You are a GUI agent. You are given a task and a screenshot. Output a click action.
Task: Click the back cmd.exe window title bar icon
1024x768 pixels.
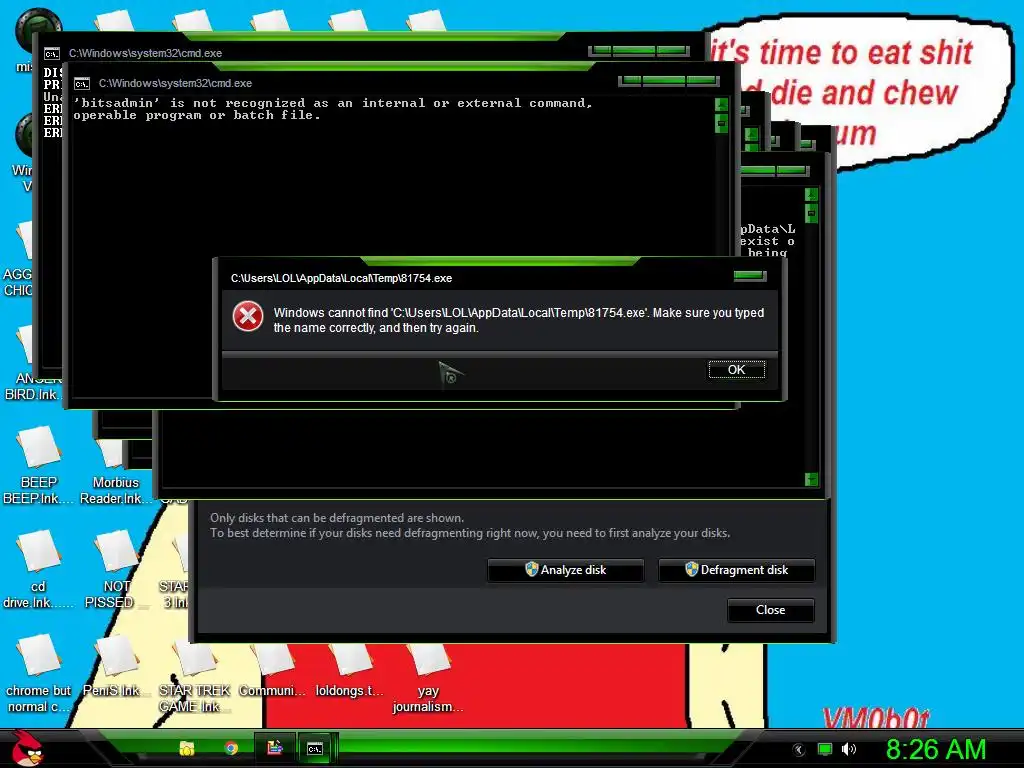point(52,54)
